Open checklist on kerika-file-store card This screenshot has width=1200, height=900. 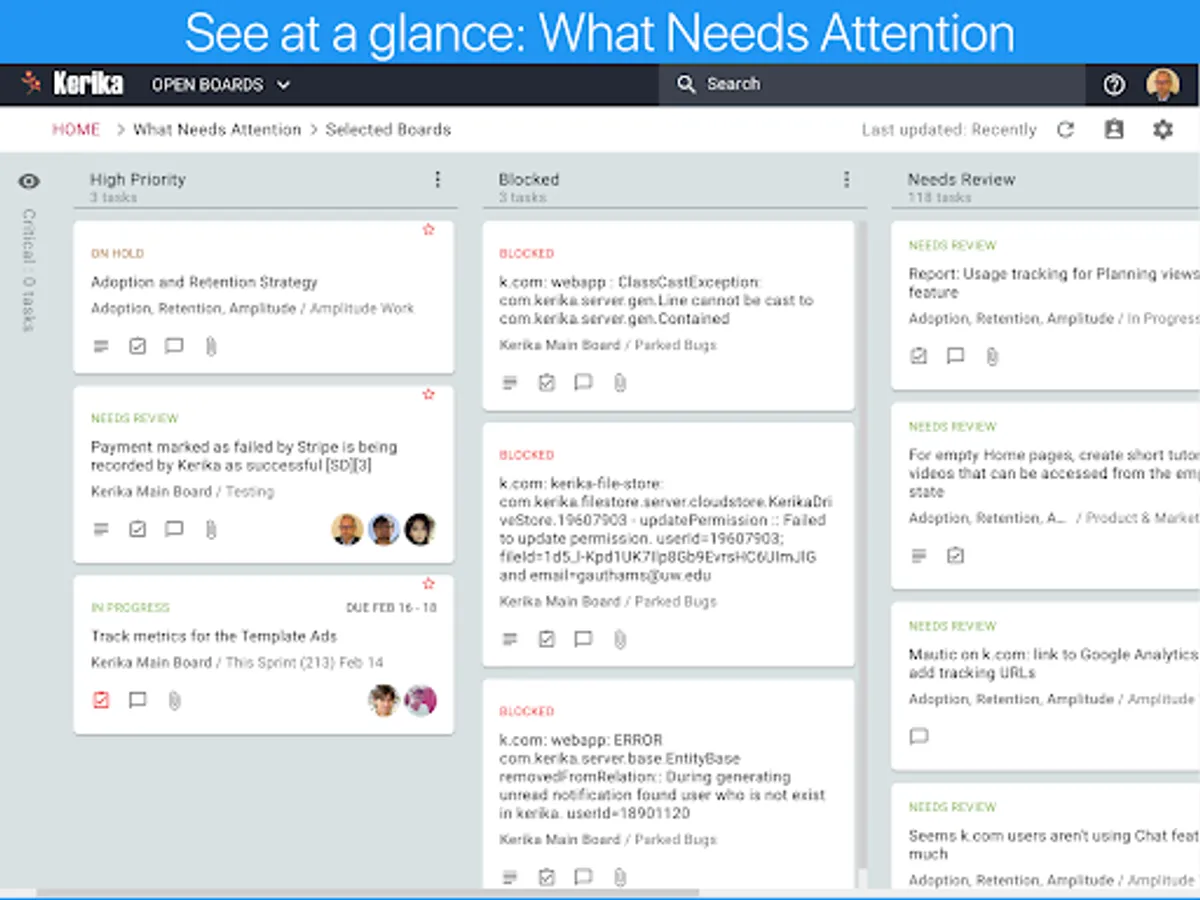(546, 639)
